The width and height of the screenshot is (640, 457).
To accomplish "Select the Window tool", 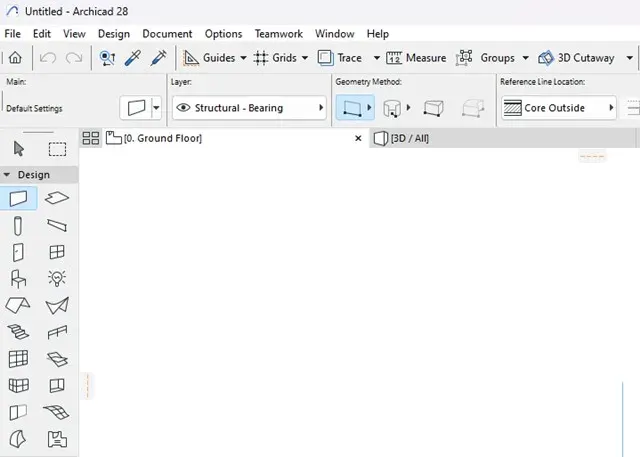I will (57, 252).
